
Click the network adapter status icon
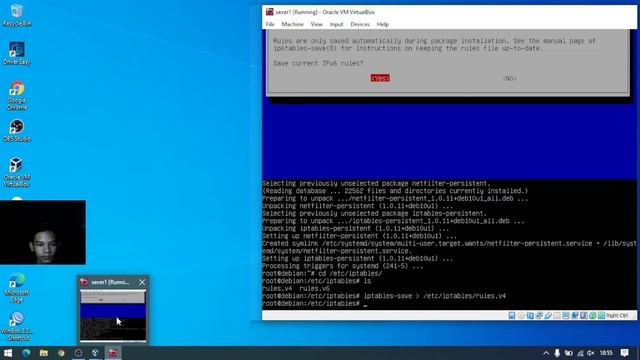(539, 316)
